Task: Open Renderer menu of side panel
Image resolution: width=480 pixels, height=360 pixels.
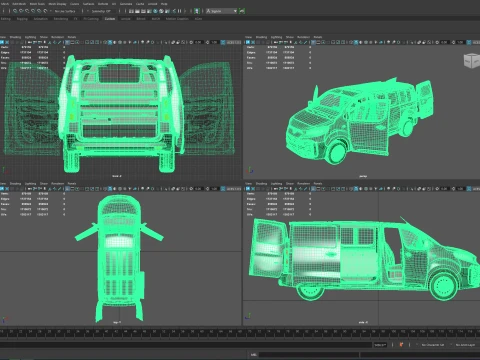Action: 303,183
